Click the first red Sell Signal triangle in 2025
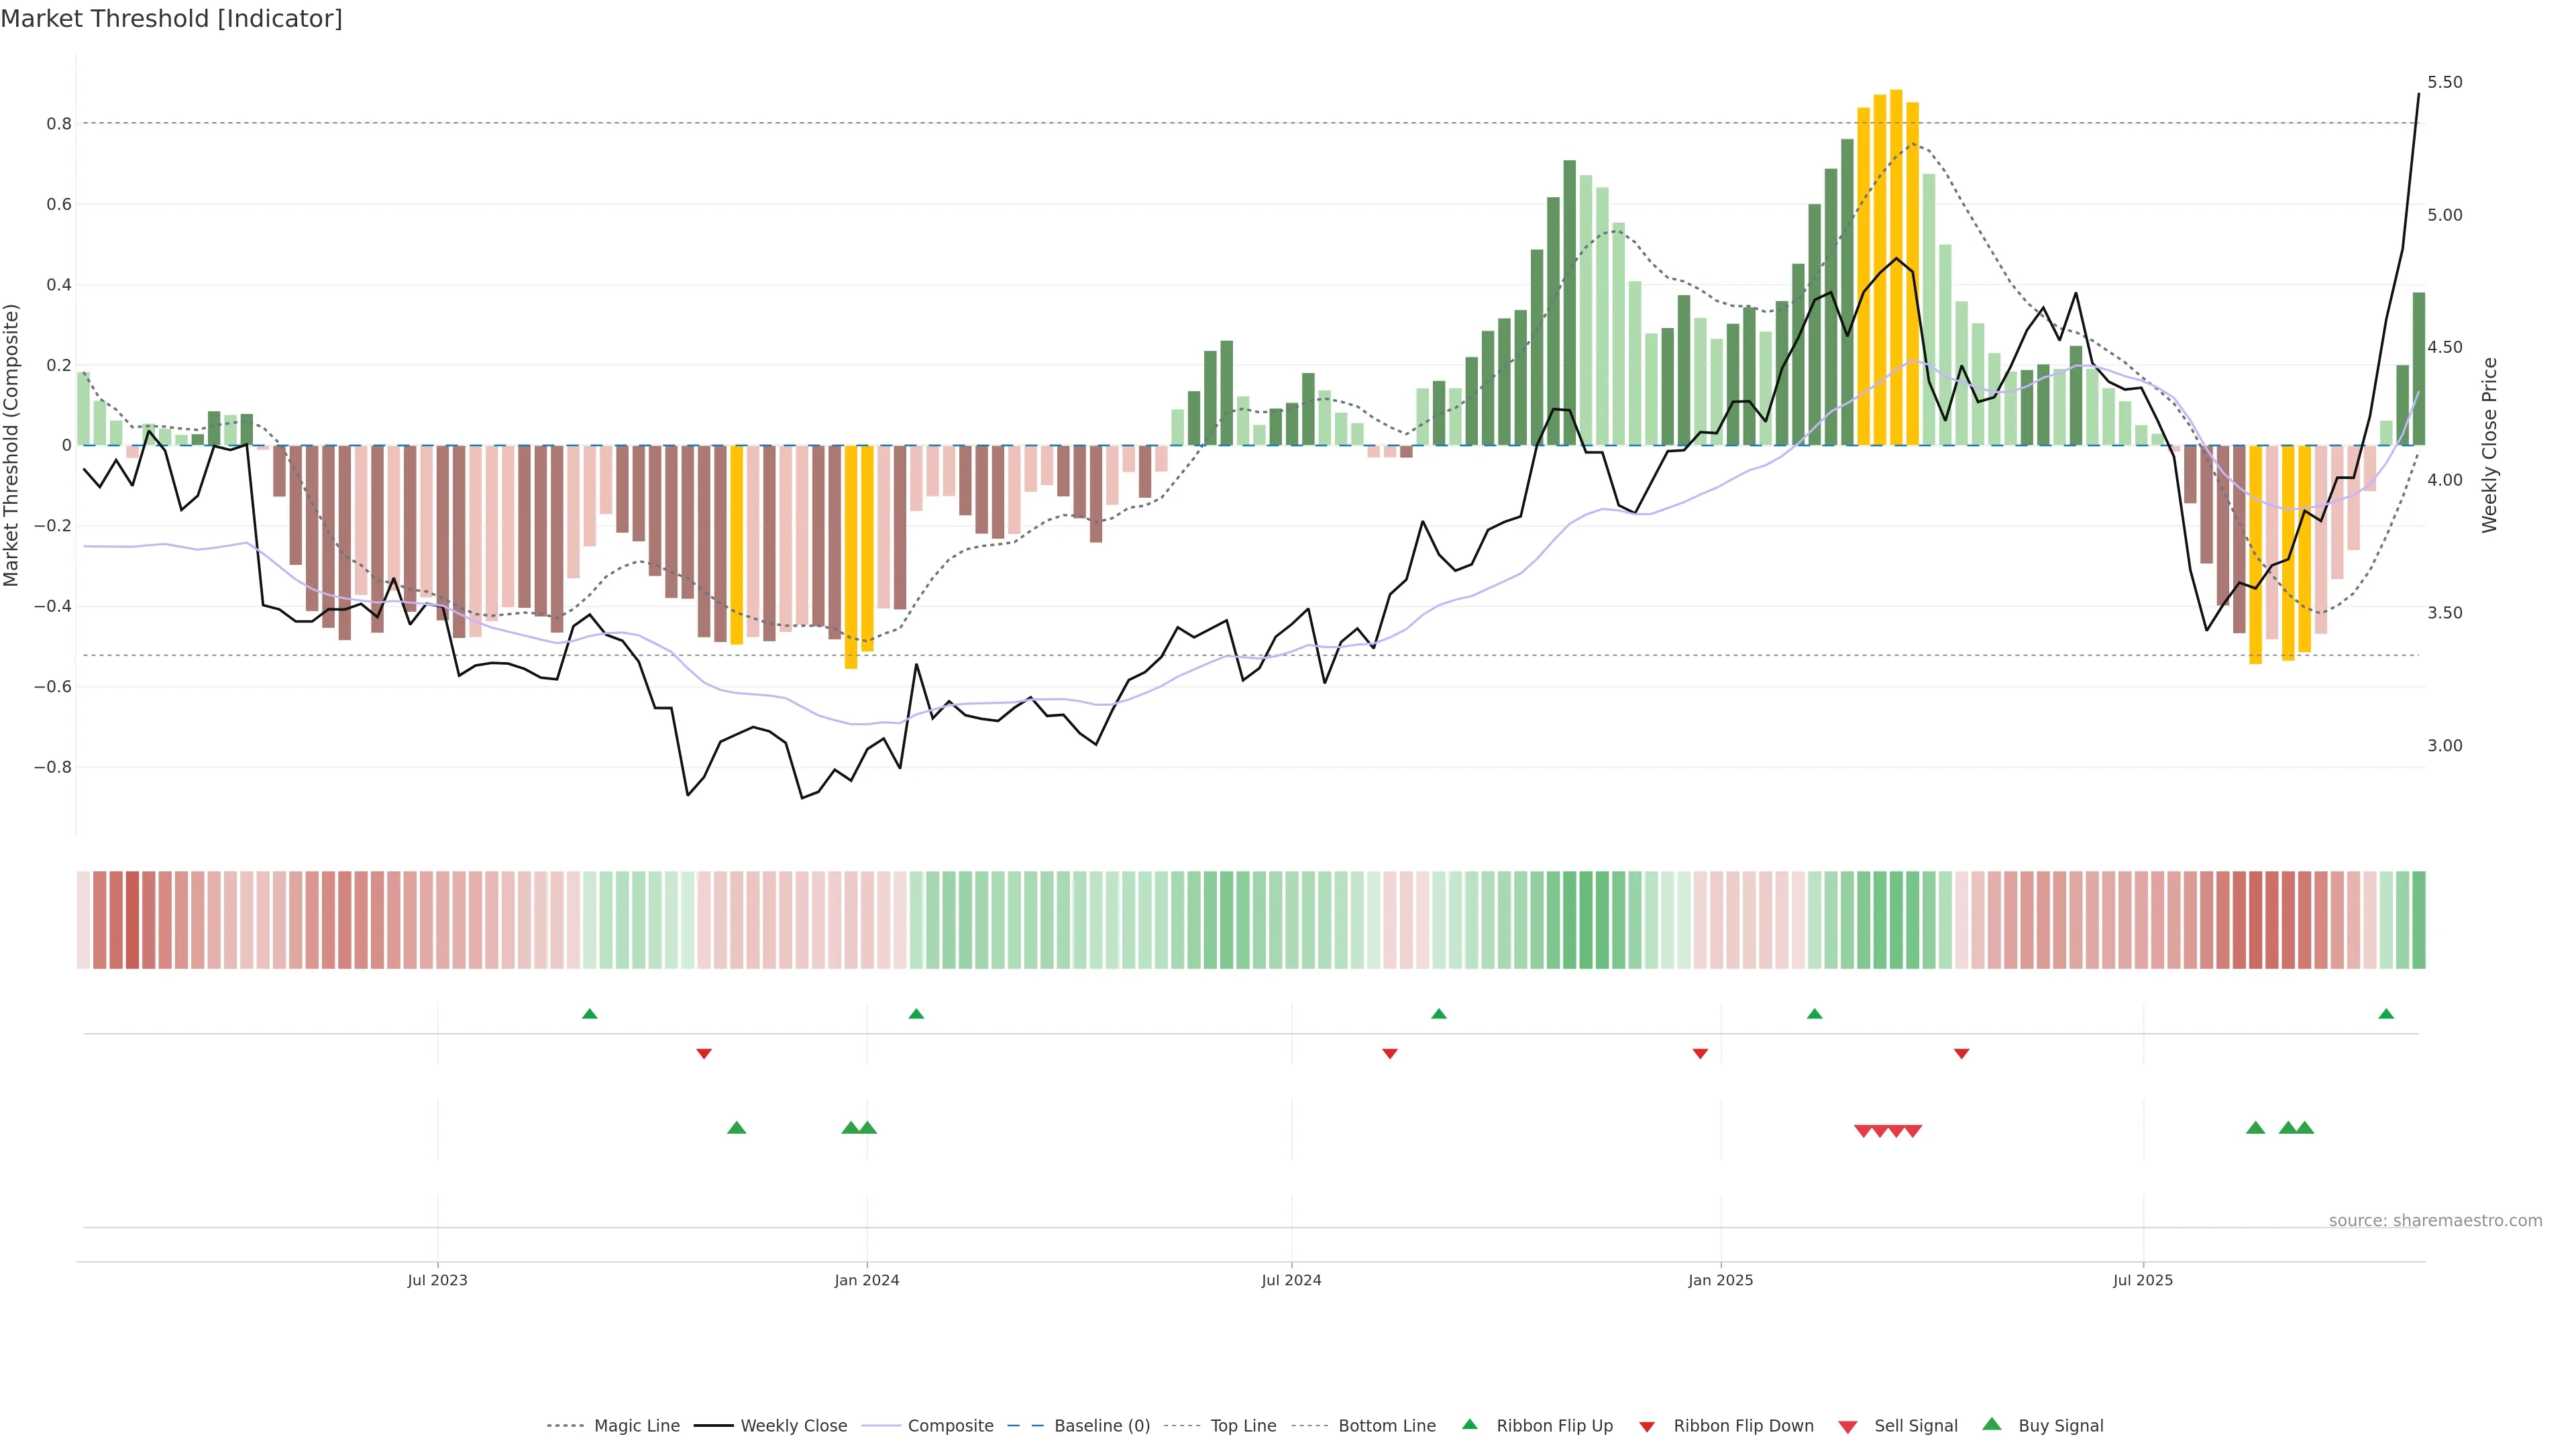 tap(1863, 1131)
